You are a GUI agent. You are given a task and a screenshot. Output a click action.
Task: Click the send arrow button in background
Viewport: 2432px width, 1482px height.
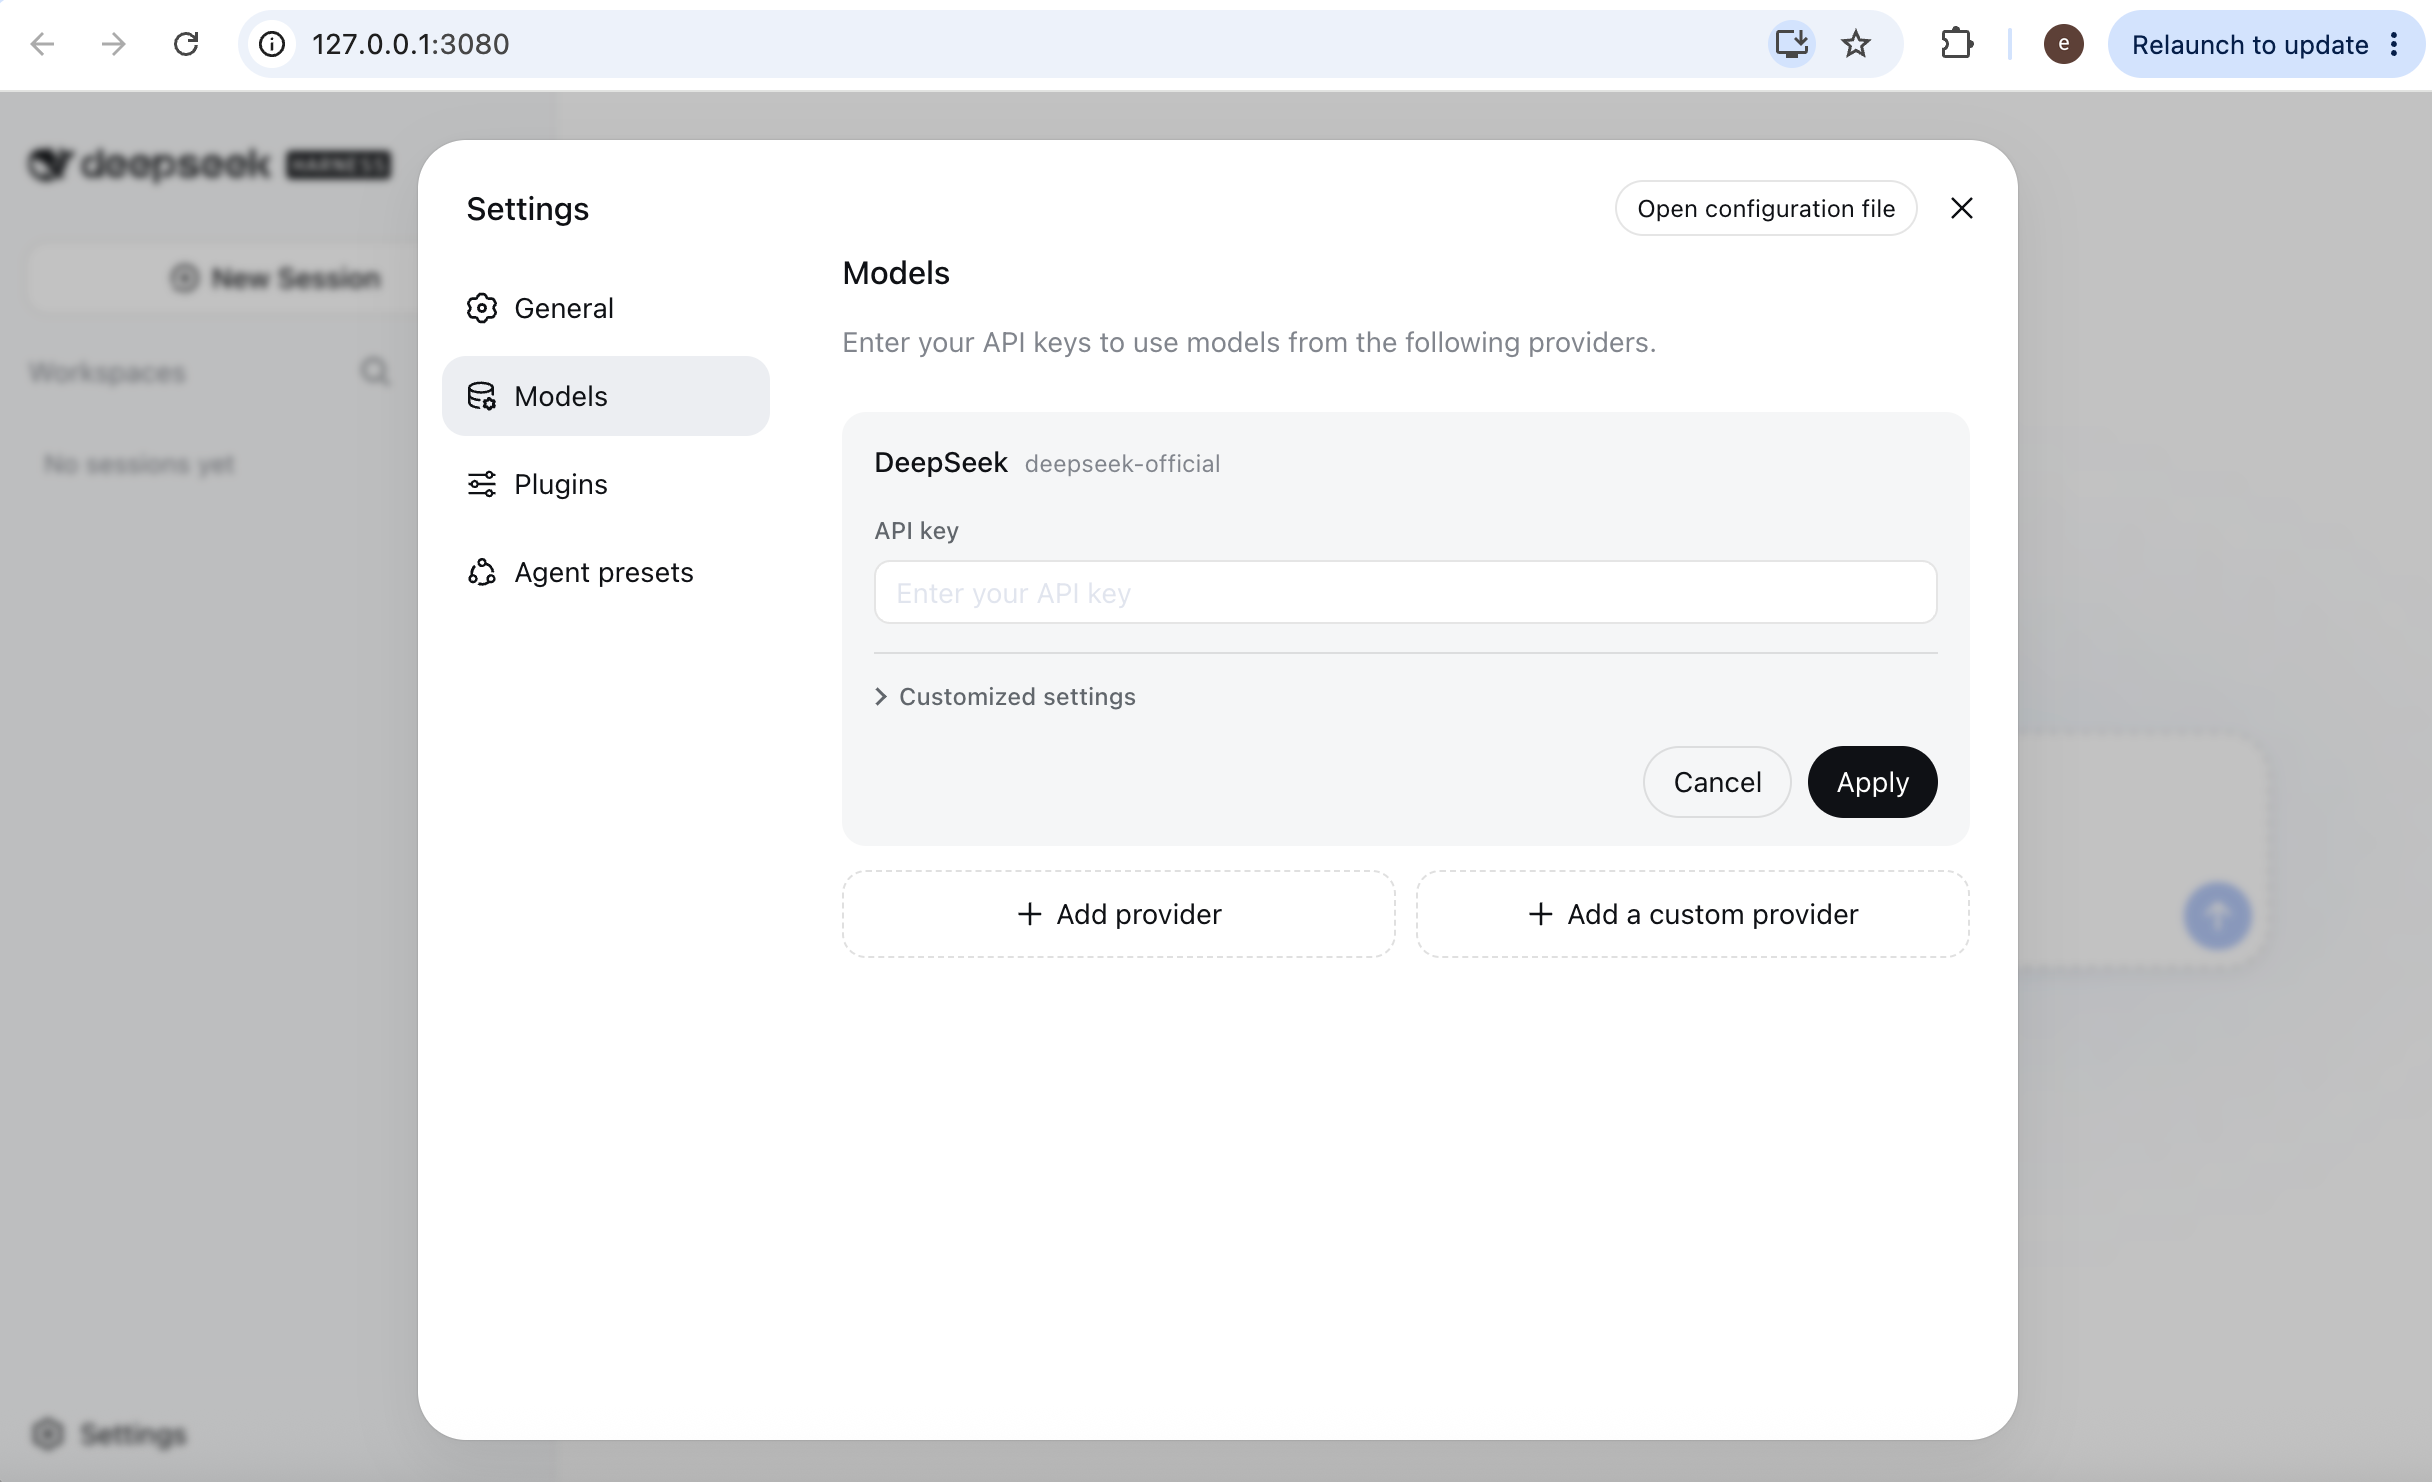coord(2217,915)
